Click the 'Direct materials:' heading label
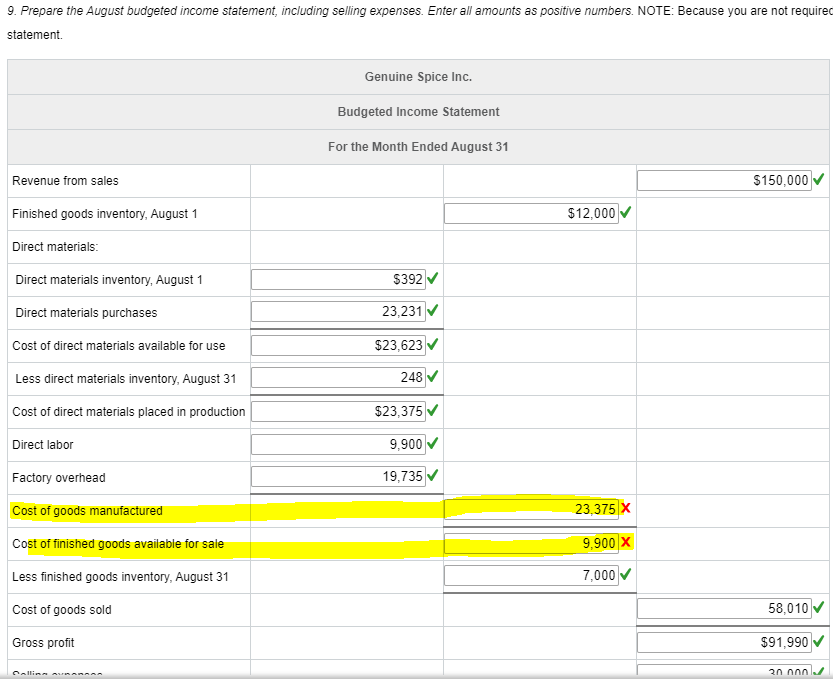Viewport: 833px width, 682px height. point(55,246)
